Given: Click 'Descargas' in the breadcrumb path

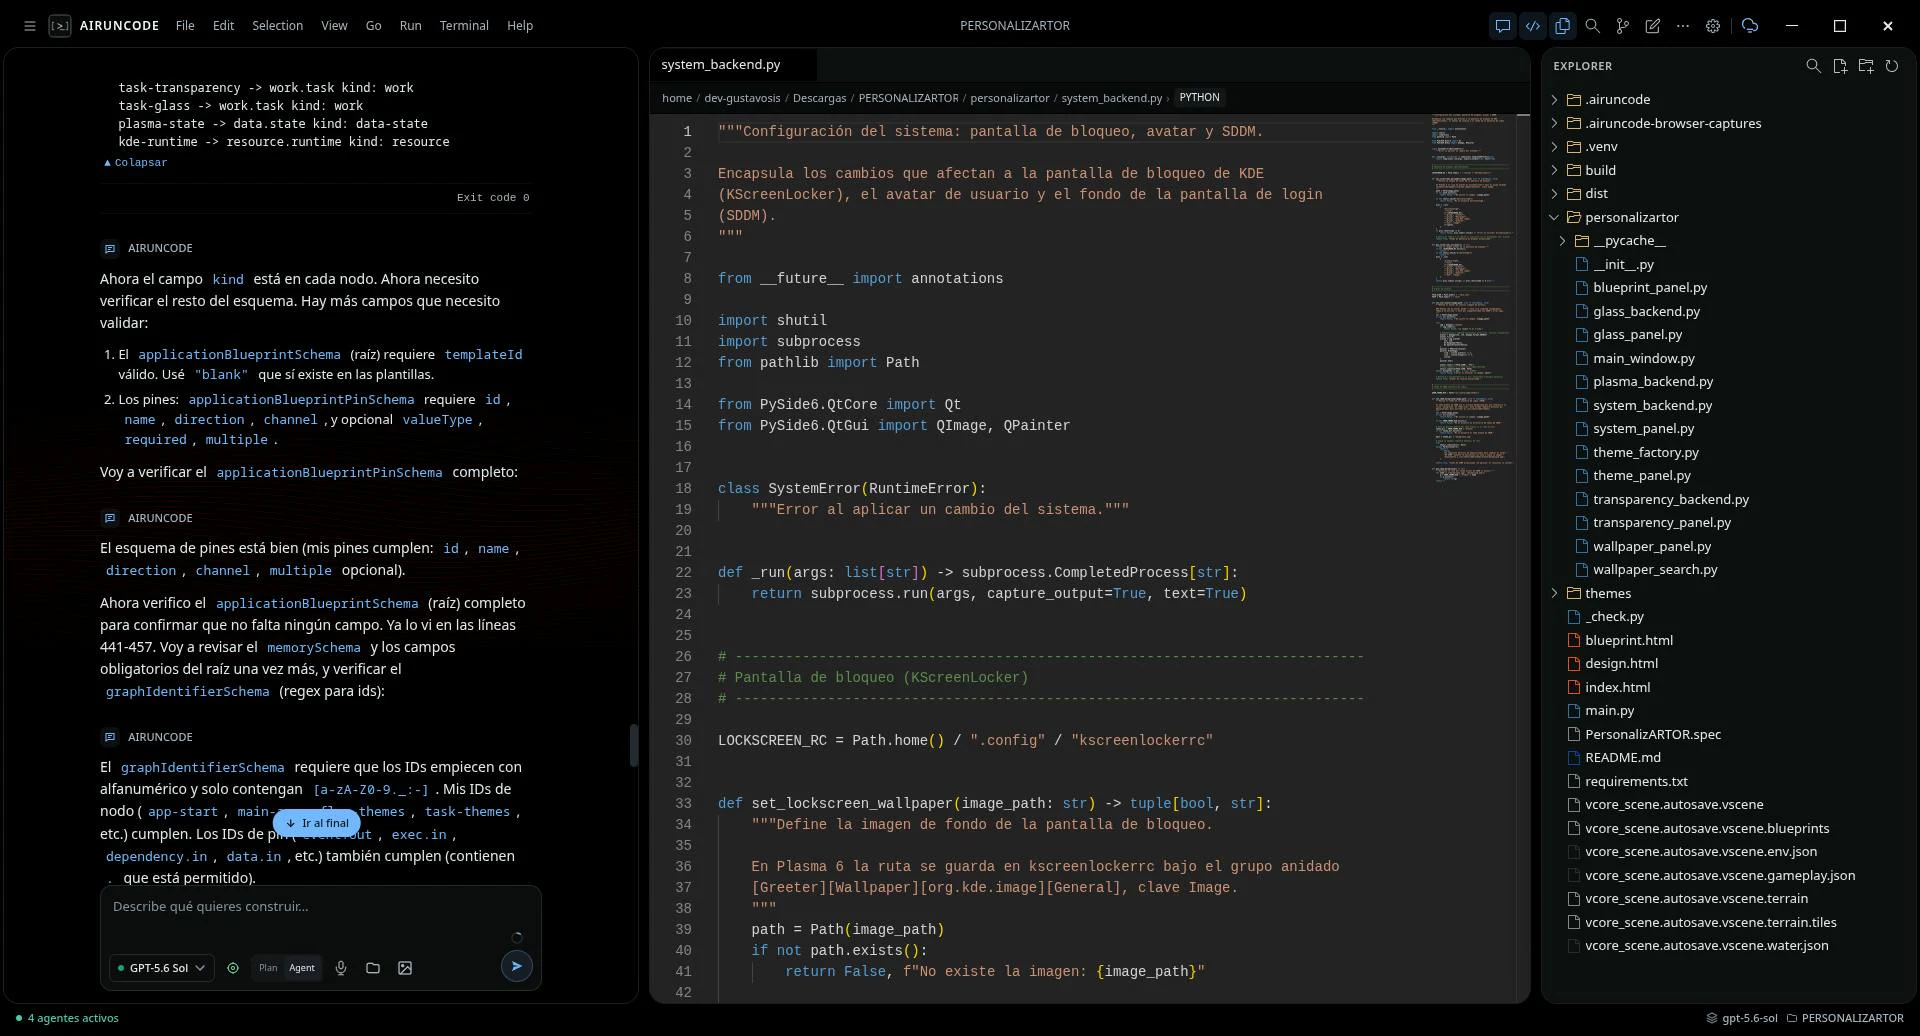Looking at the screenshot, I should (x=819, y=98).
